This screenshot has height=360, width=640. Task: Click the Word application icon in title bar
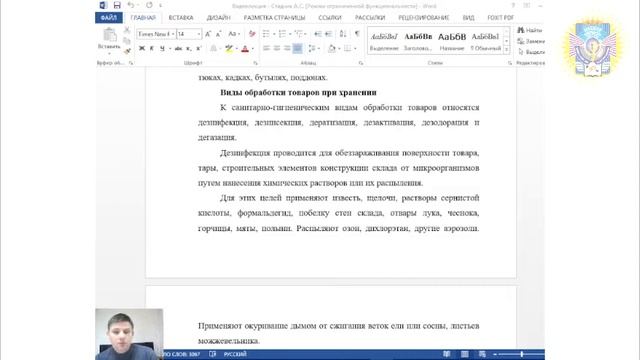pyautogui.click(x=103, y=5)
